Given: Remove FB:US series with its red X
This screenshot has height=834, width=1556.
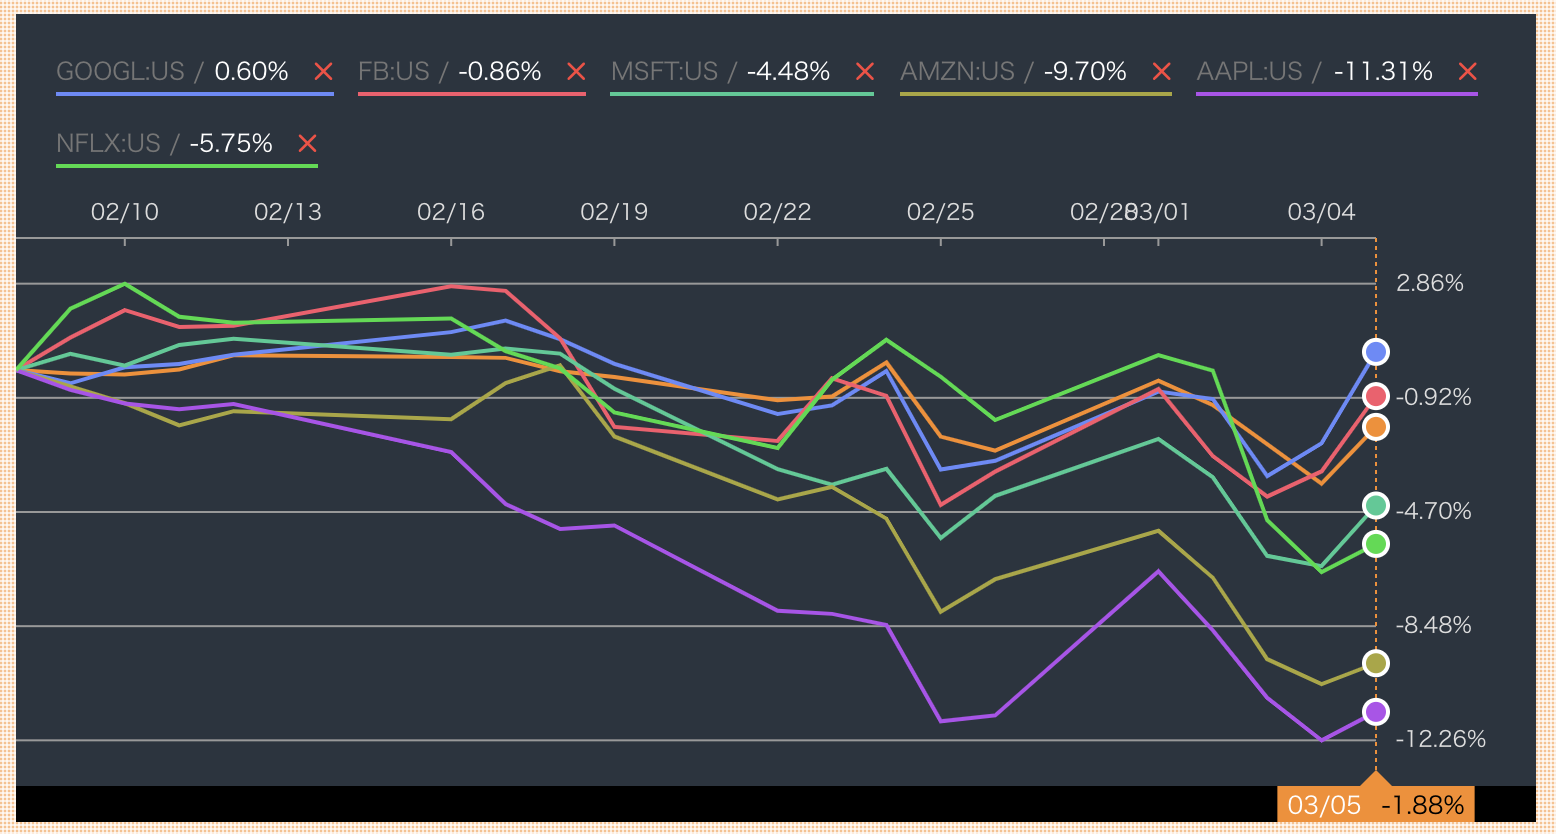Looking at the screenshot, I should (x=576, y=72).
